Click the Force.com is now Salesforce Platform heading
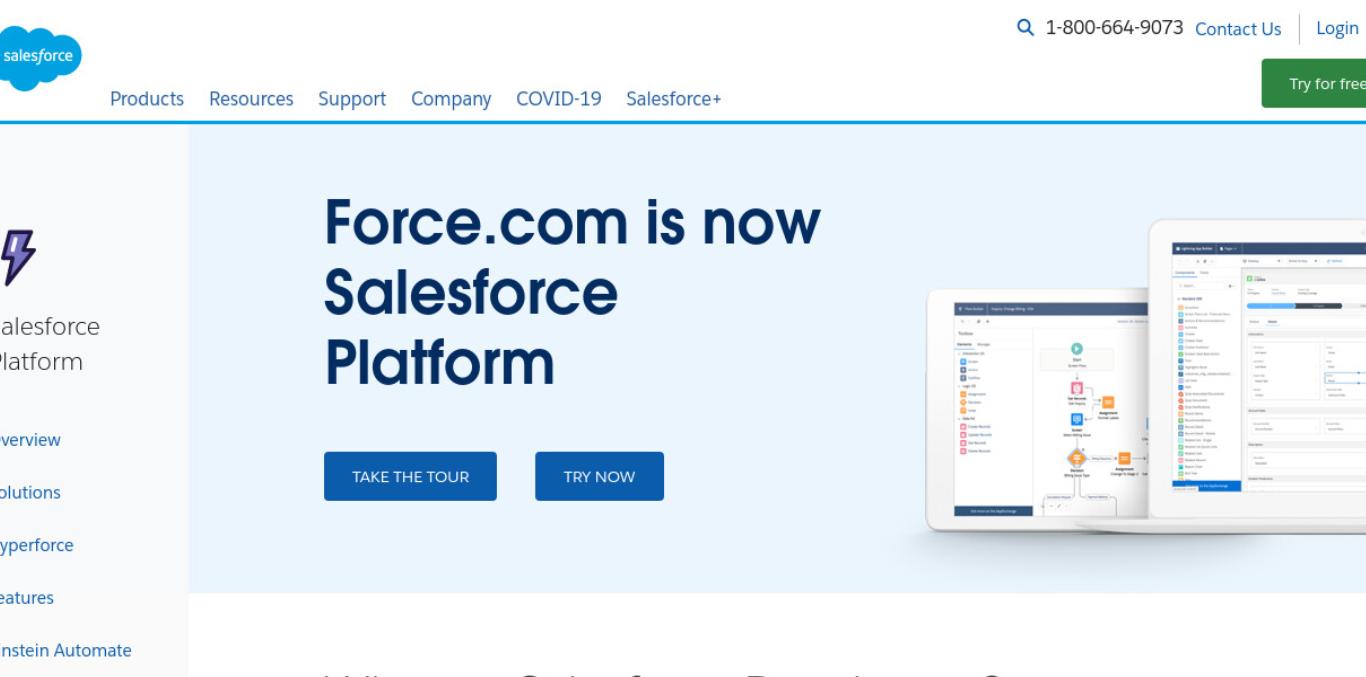The height and width of the screenshot is (677, 1366). pos(572,293)
